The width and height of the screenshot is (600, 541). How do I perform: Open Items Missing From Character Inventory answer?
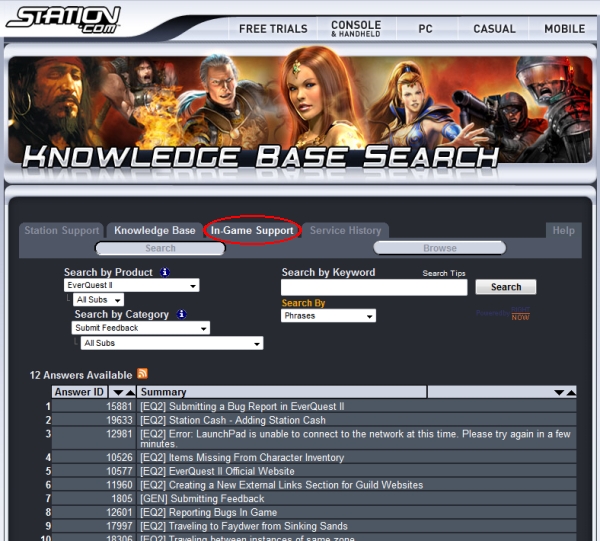(x=242, y=458)
